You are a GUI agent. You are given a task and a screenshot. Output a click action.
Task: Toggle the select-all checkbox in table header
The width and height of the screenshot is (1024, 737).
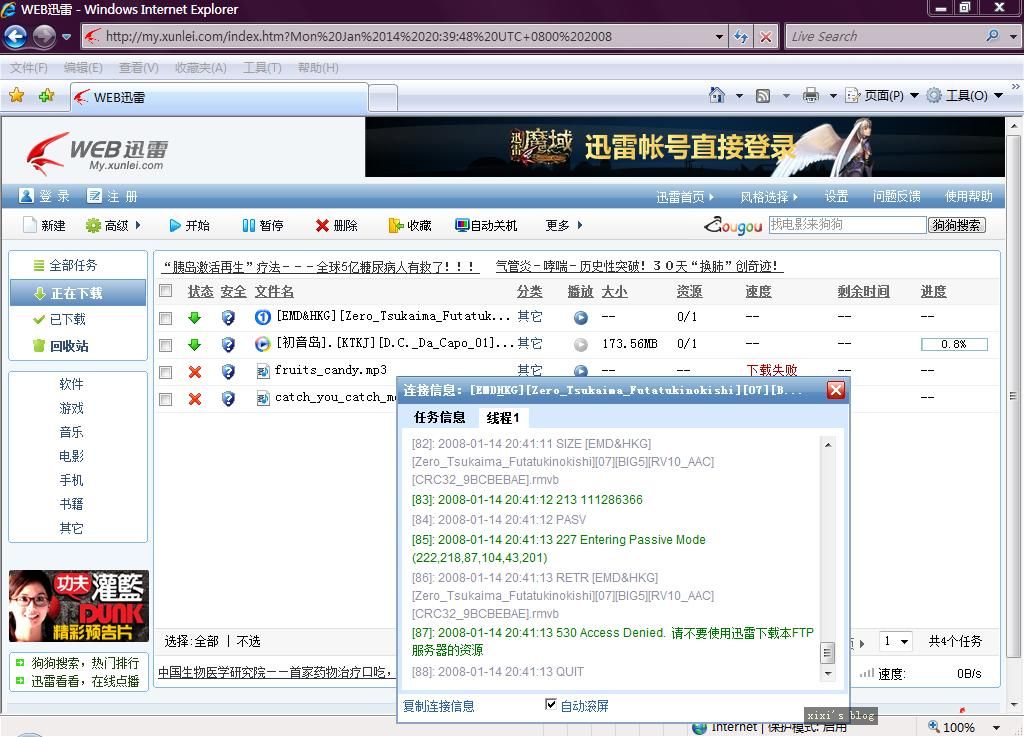click(x=166, y=290)
